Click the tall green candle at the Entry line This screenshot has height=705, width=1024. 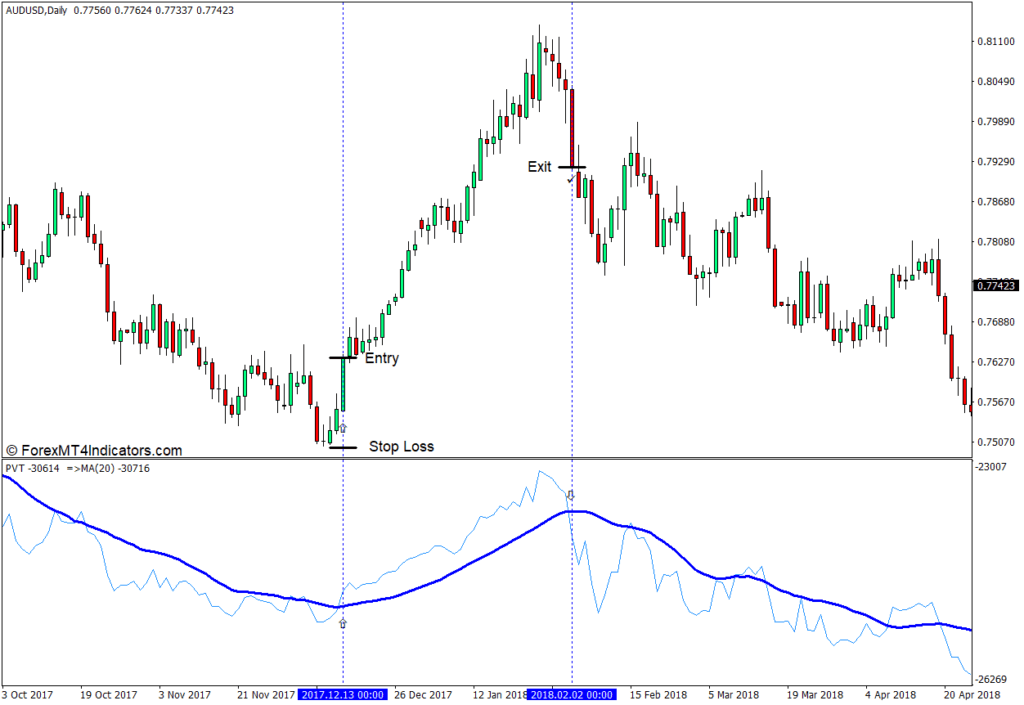click(343, 385)
